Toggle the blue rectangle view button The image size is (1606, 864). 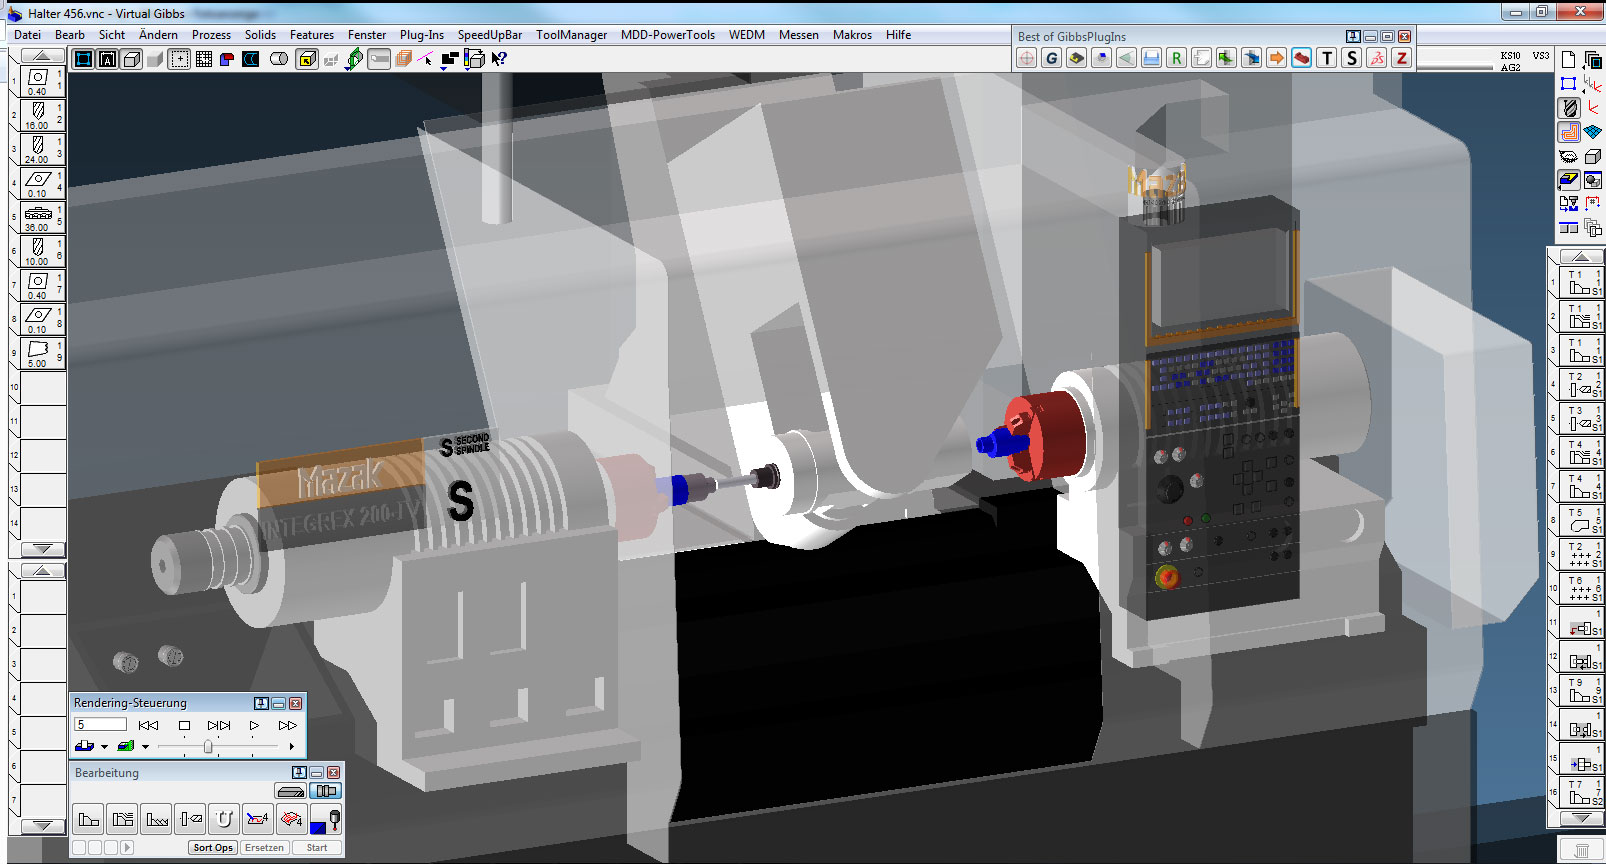pos(83,59)
